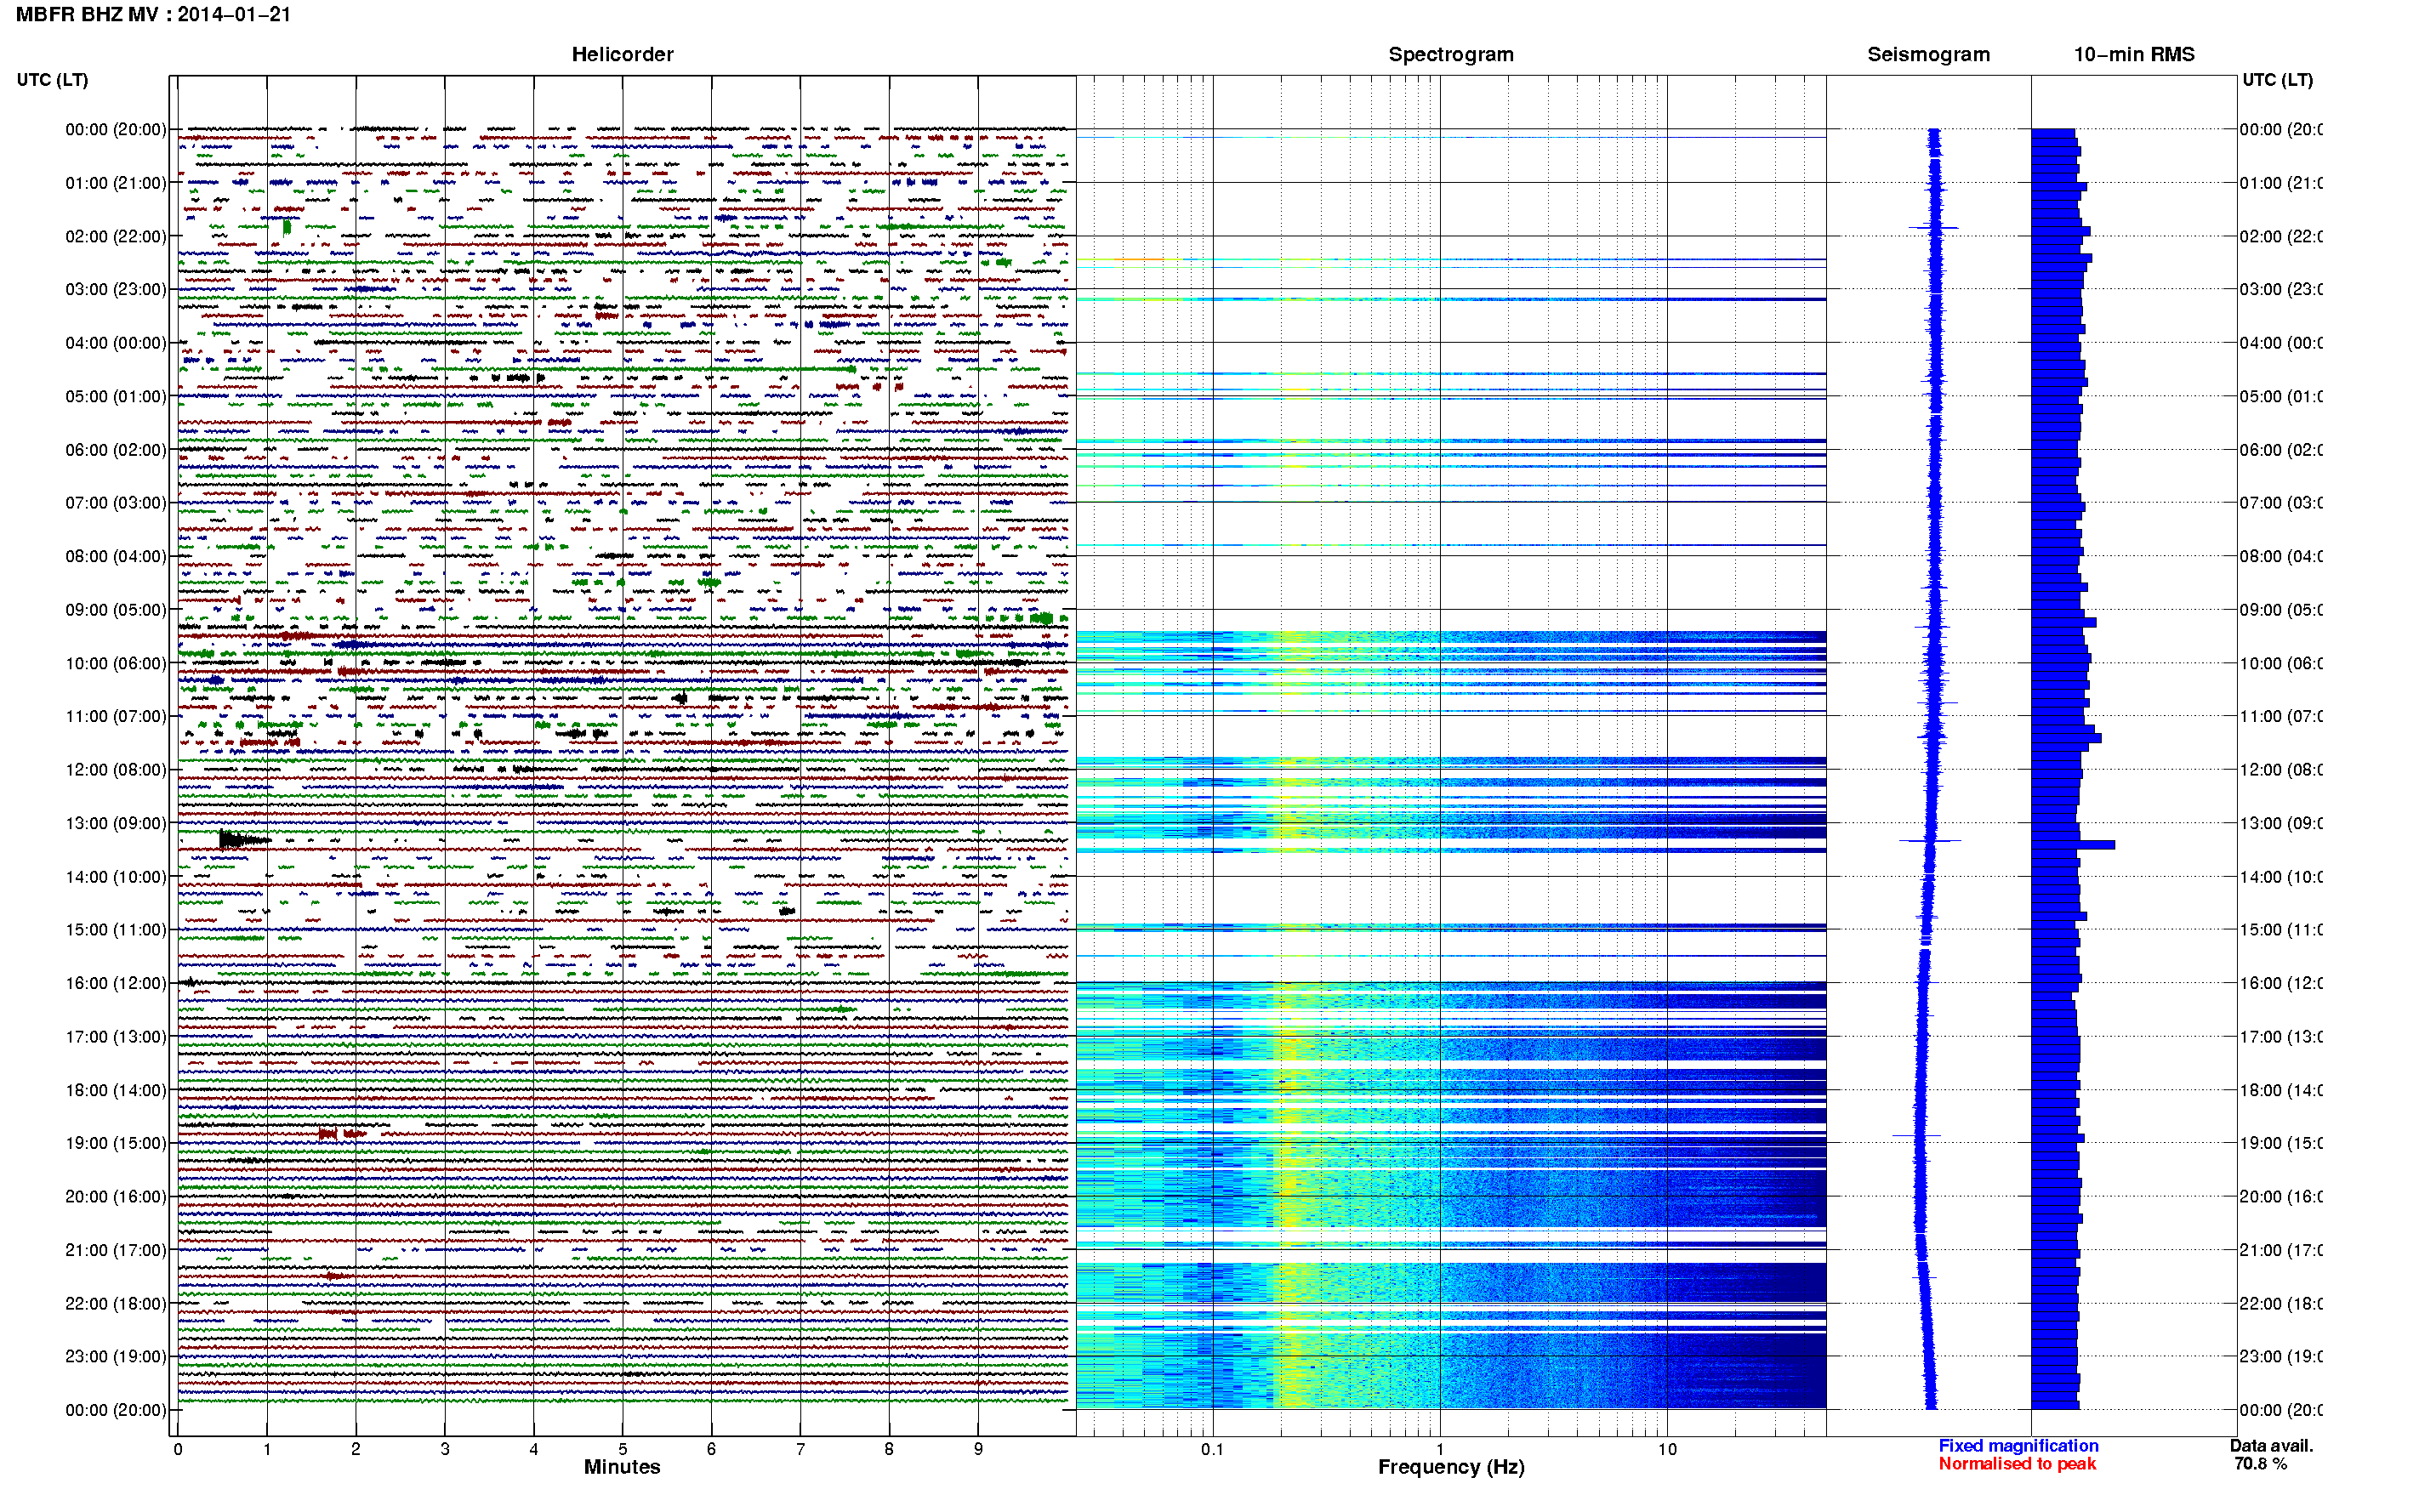
Task: Click the red "Normalised to peak" legend text
Action: (x=2017, y=1464)
